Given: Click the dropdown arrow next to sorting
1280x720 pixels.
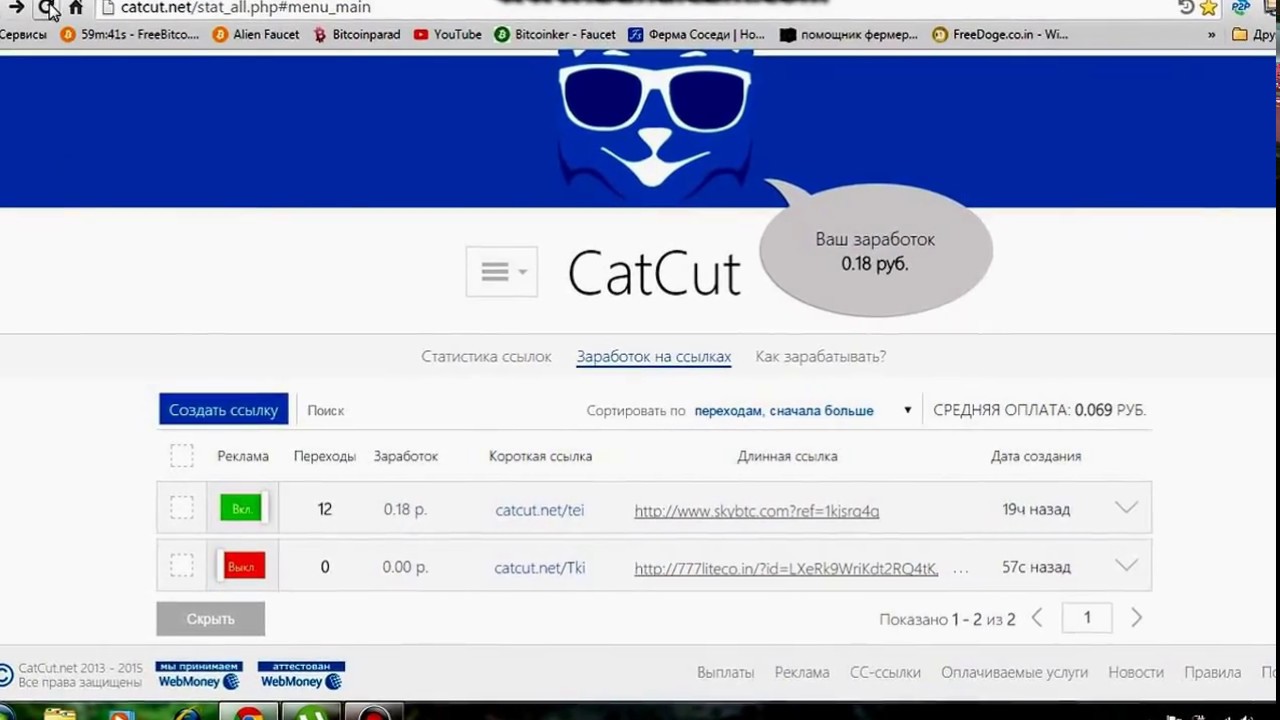Looking at the screenshot, I should point(908,410).
